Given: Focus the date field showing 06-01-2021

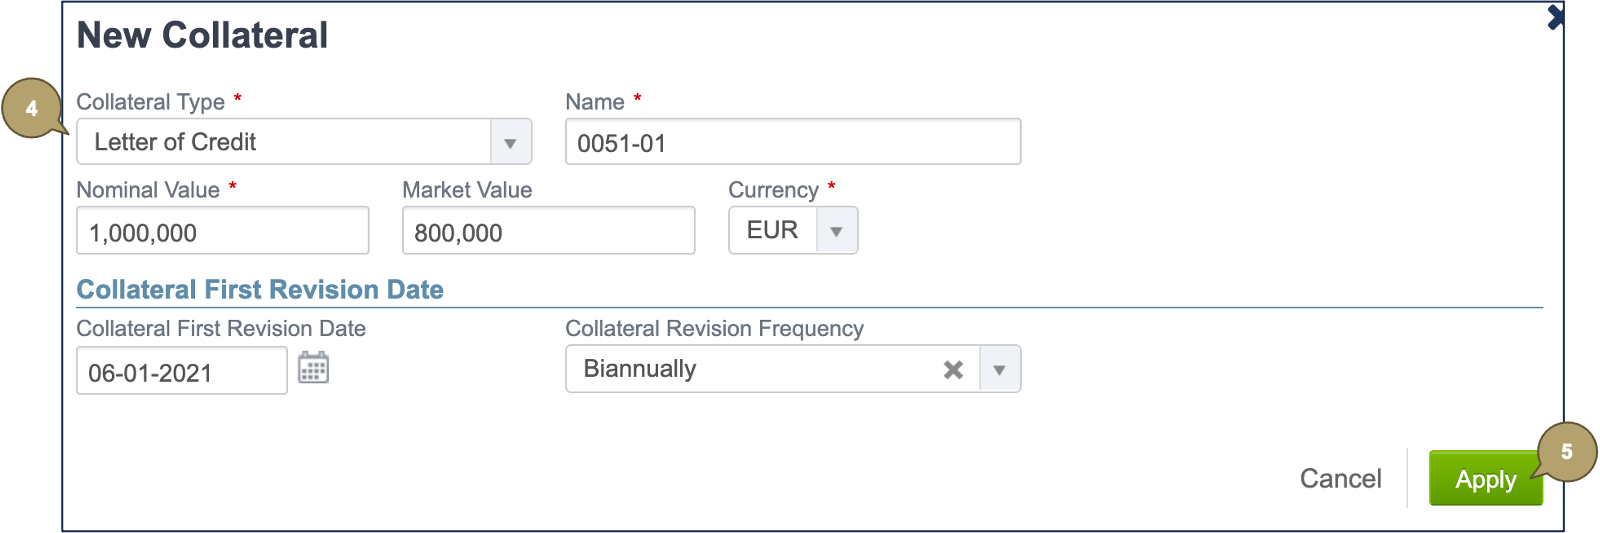Looking at the screenshot, I should tap(181, 372).
